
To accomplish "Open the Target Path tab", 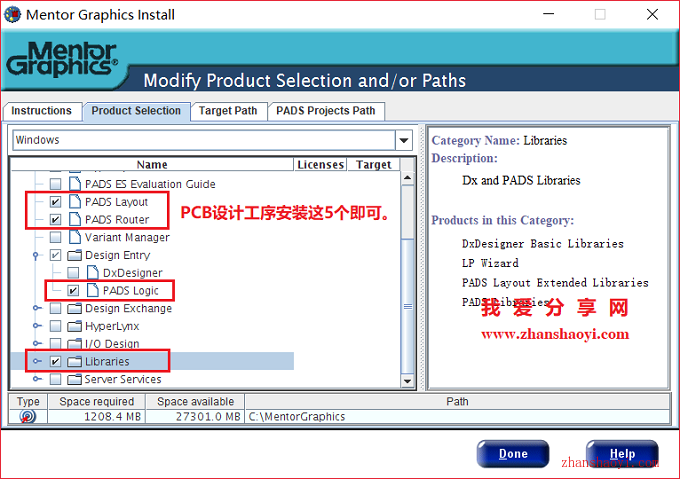I will pyautogui.click(x=228, y=111).
